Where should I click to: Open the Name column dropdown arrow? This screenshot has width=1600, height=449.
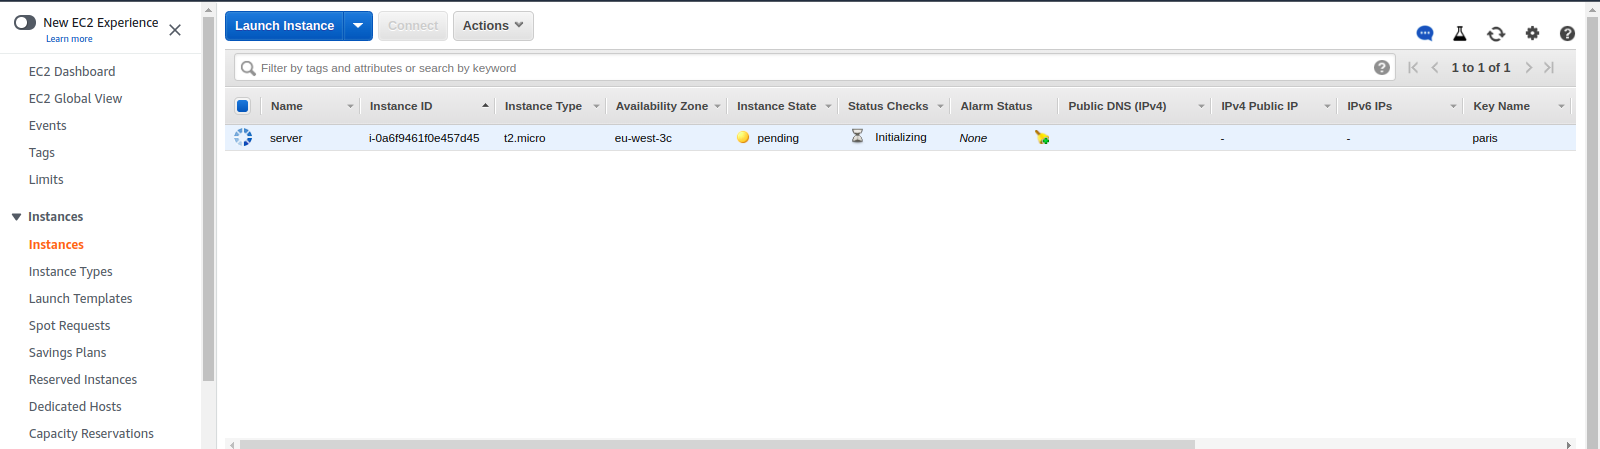(350, 106)
